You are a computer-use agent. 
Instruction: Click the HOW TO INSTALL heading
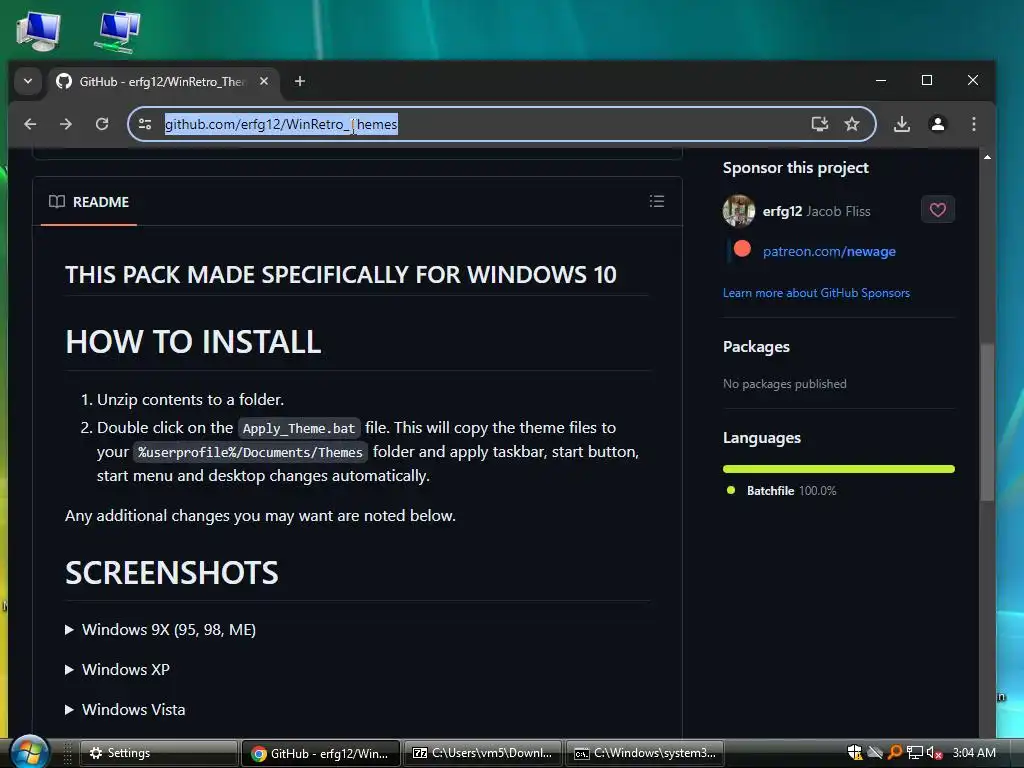pyautogui.click(x=193, y=342)
